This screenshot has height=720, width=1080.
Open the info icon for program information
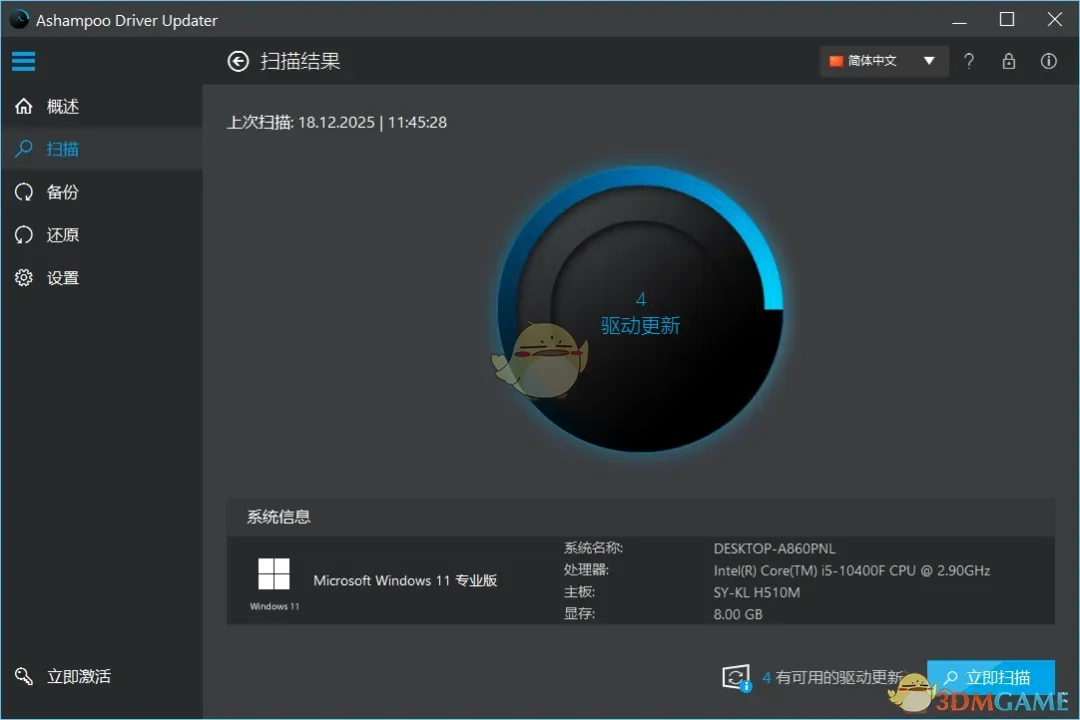1048,61
